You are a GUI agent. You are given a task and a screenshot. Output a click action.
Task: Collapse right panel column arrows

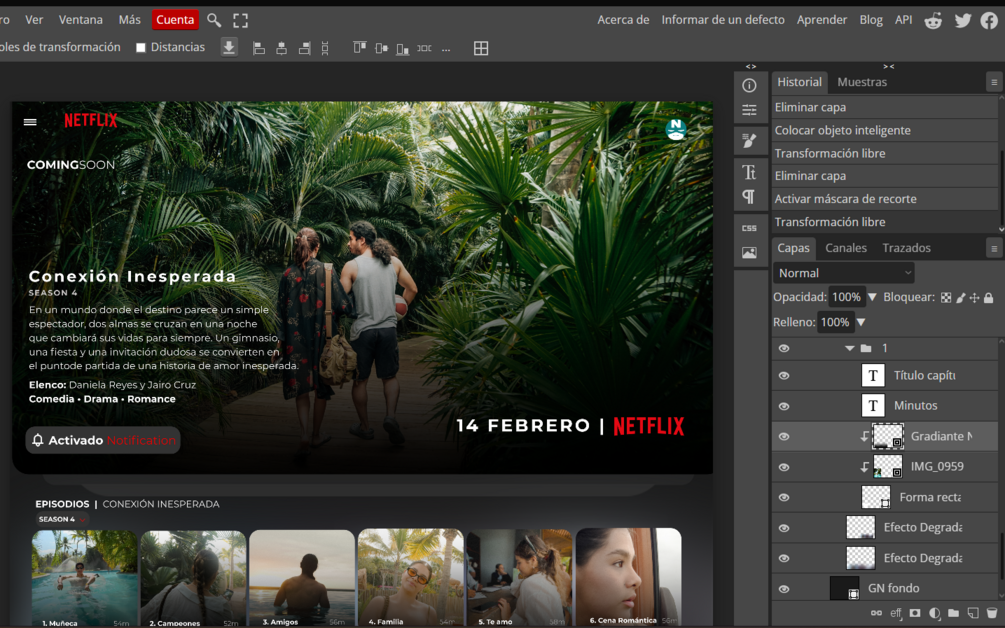[x=888, y=66]
